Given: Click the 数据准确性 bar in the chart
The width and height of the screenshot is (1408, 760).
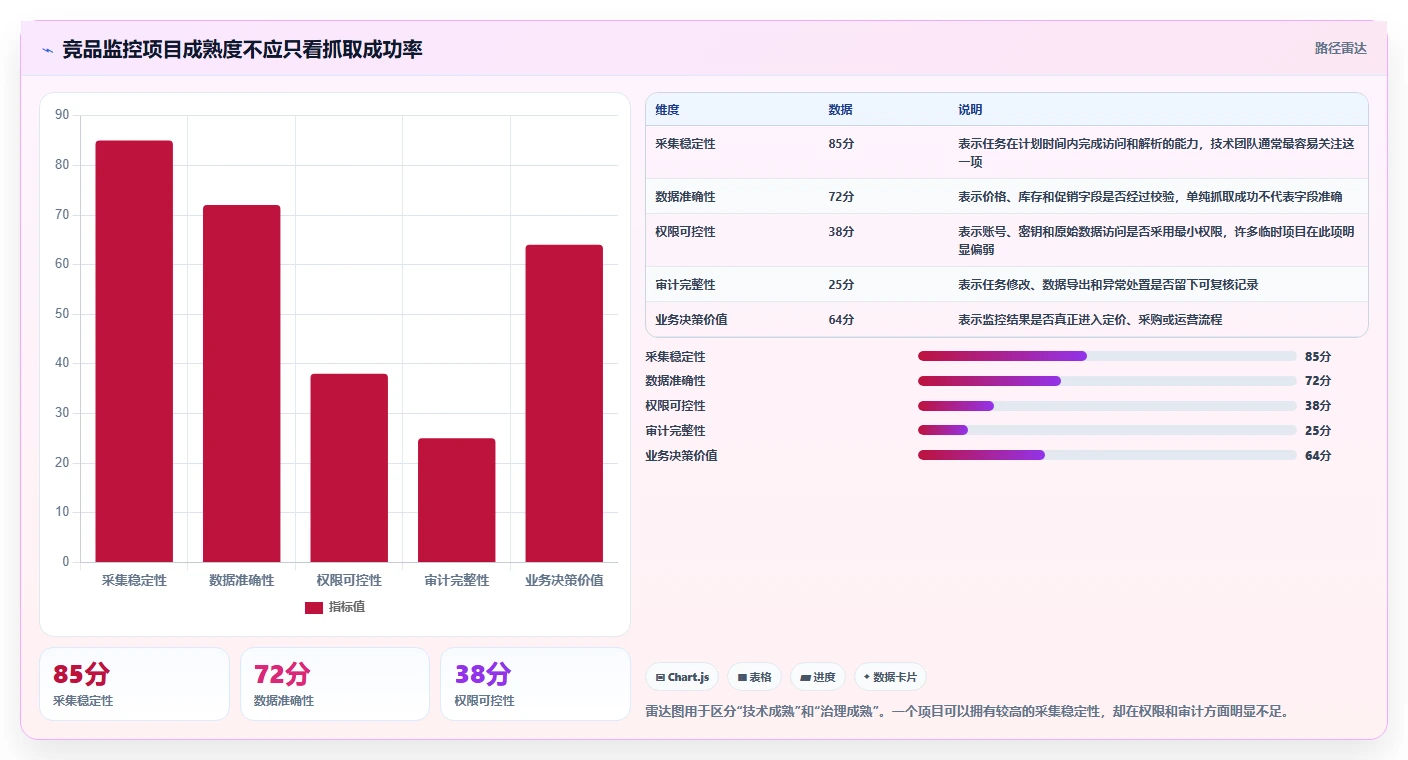Looking at the screenshot, I should 241,383.
